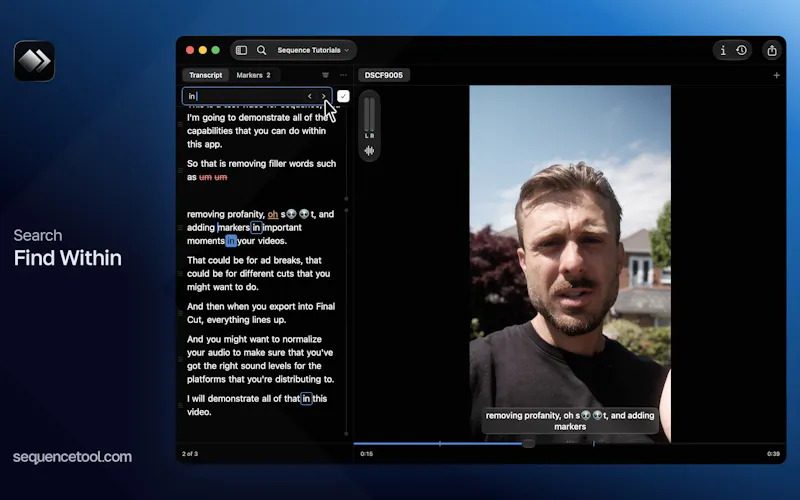Select the Transcript tab
800x500 pixels.
click(206, 75)
